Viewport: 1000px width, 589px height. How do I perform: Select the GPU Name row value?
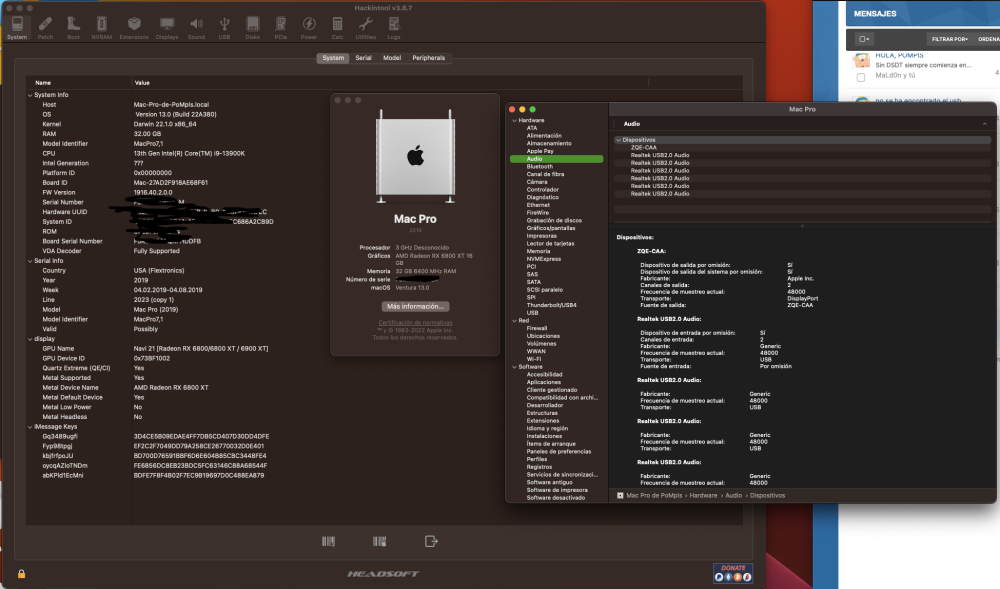[201, 349]
